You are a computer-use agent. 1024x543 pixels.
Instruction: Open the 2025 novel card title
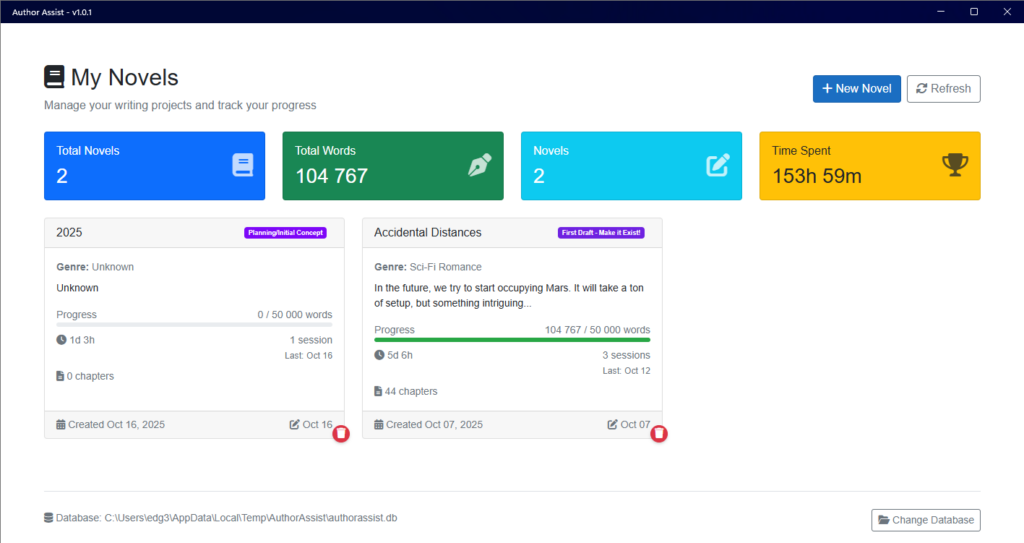tap(70, 232)
